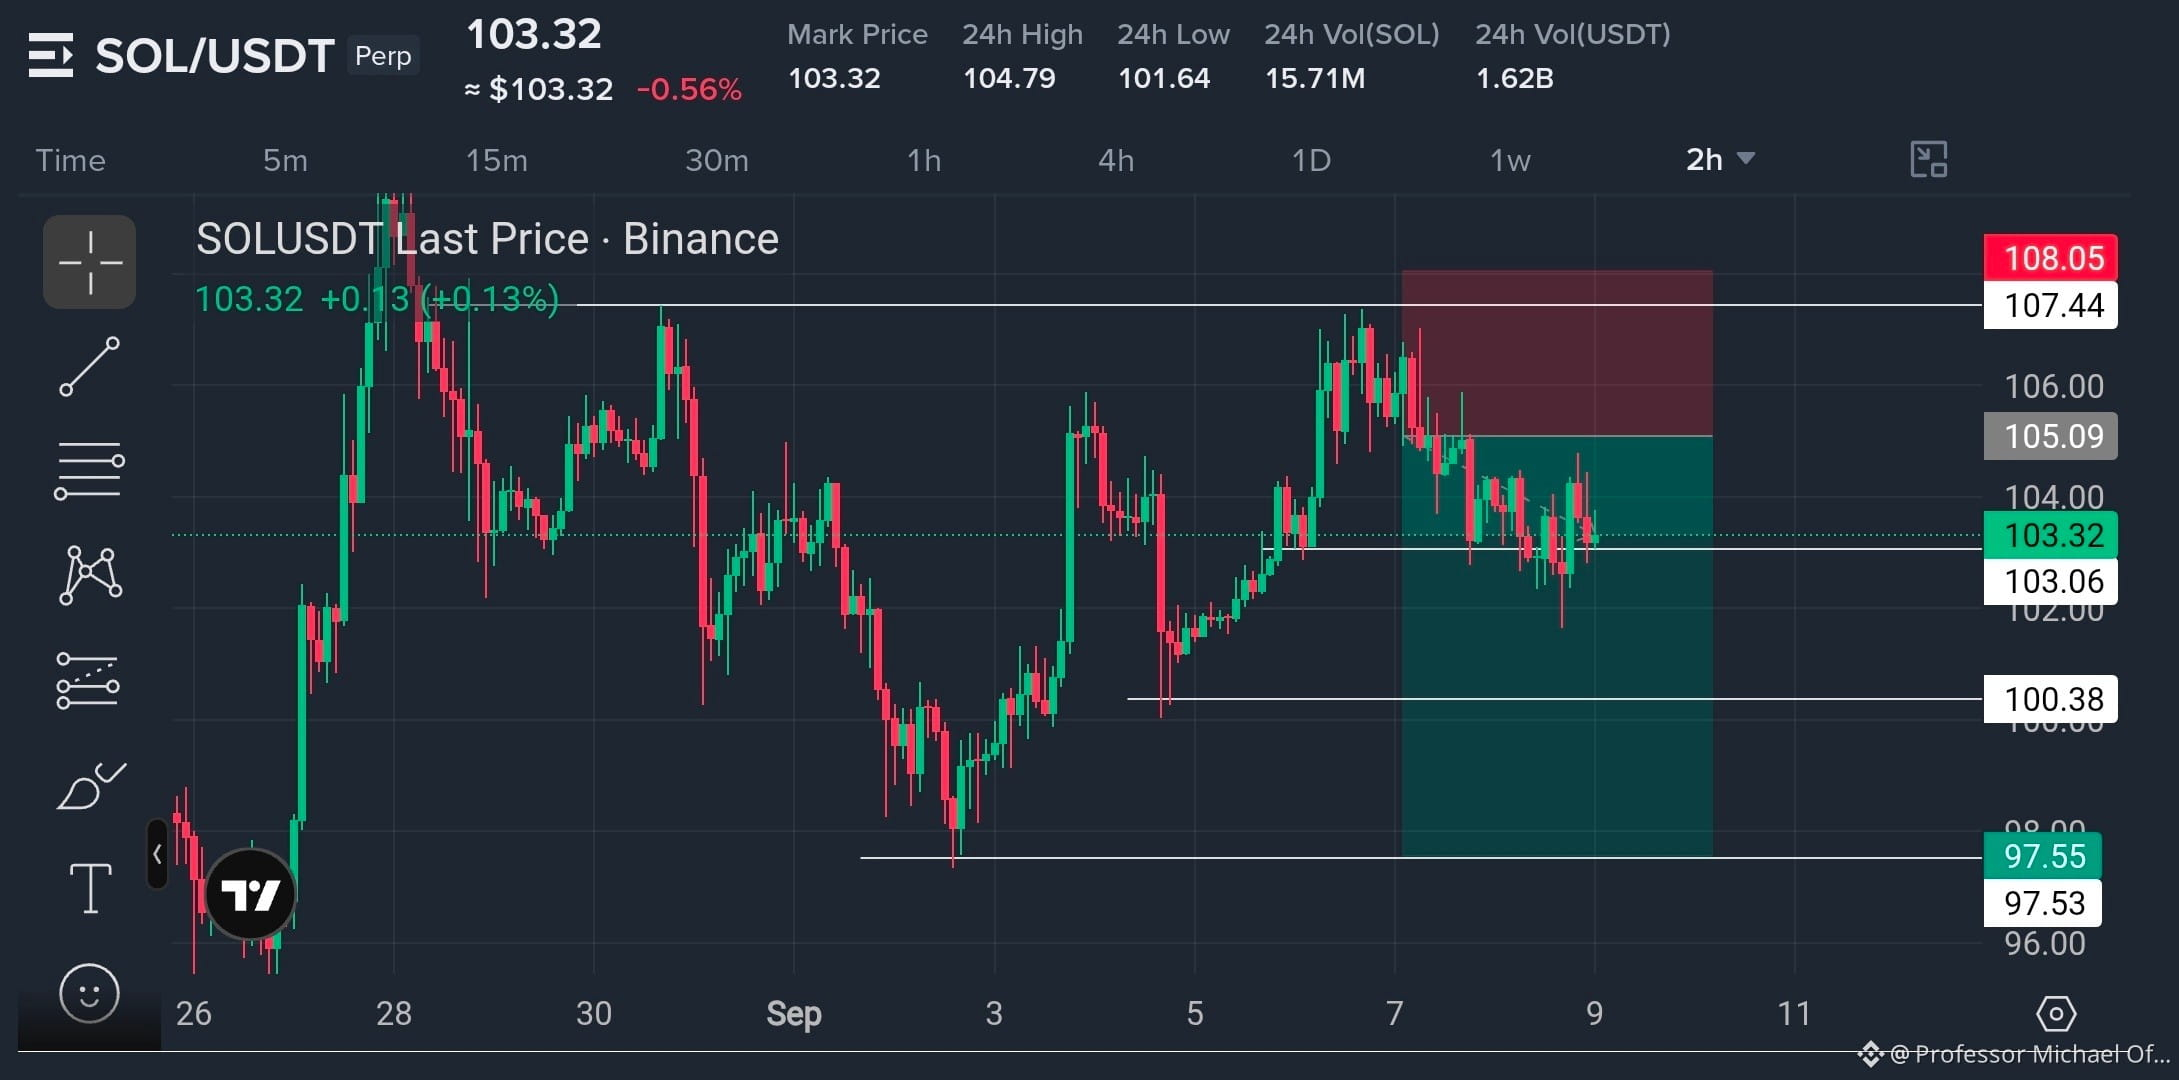Image resolution: width=2179 pixels, height=1080 pixels.
Task: Click the Perp contract label
Action: coord(383,56)
